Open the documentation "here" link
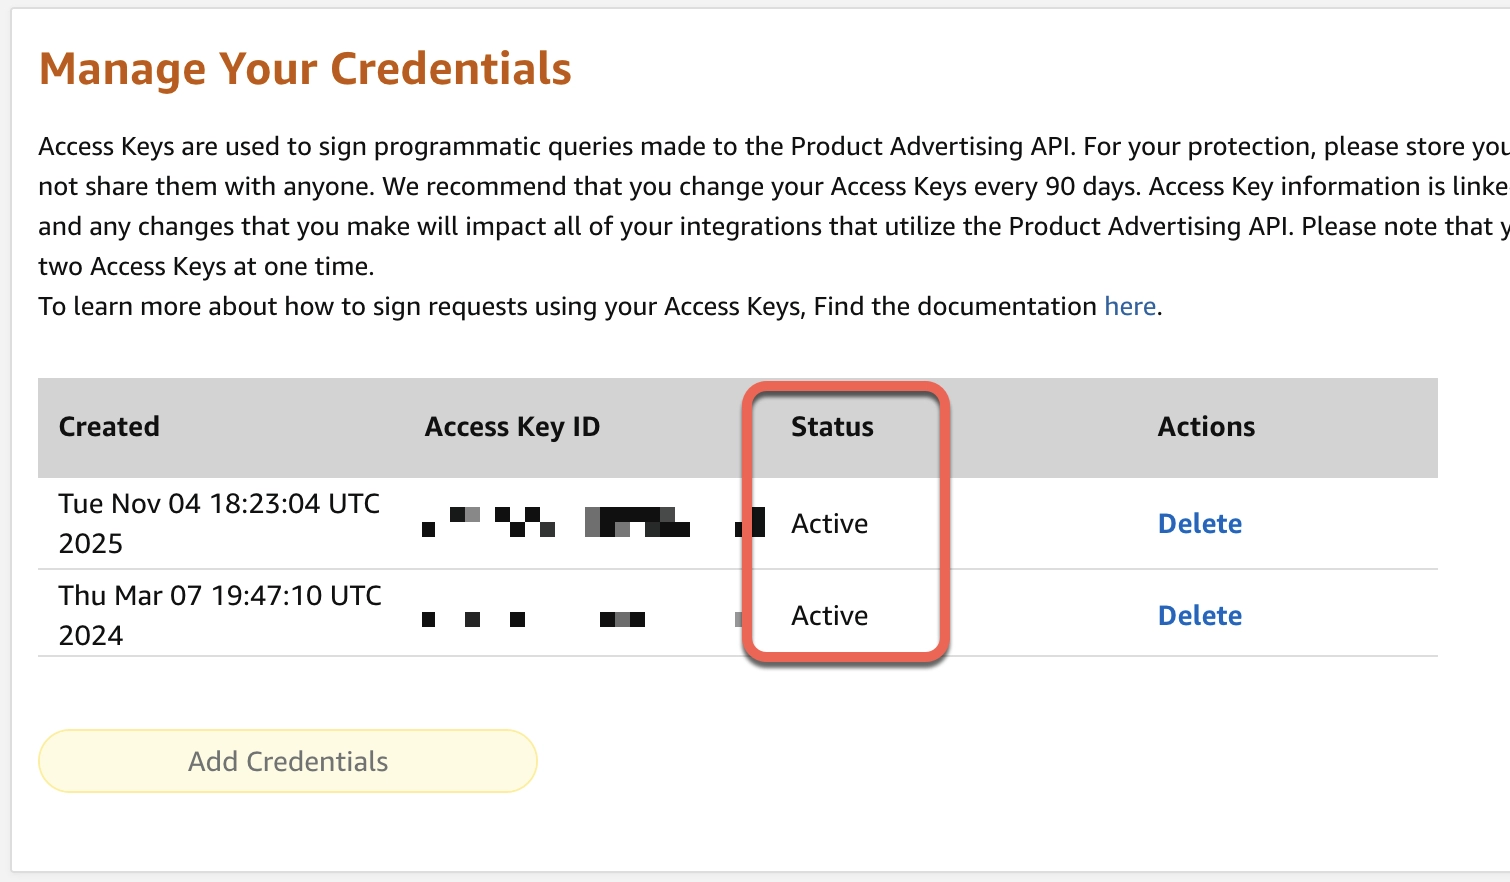This screenshot has width=1510, height=882. tap(1128, 306)
